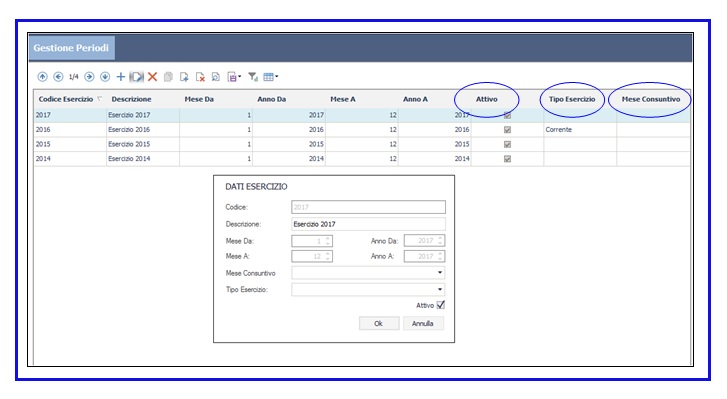
Task: Open the purple save/export toolbar menu
Action: click(234, 77)
